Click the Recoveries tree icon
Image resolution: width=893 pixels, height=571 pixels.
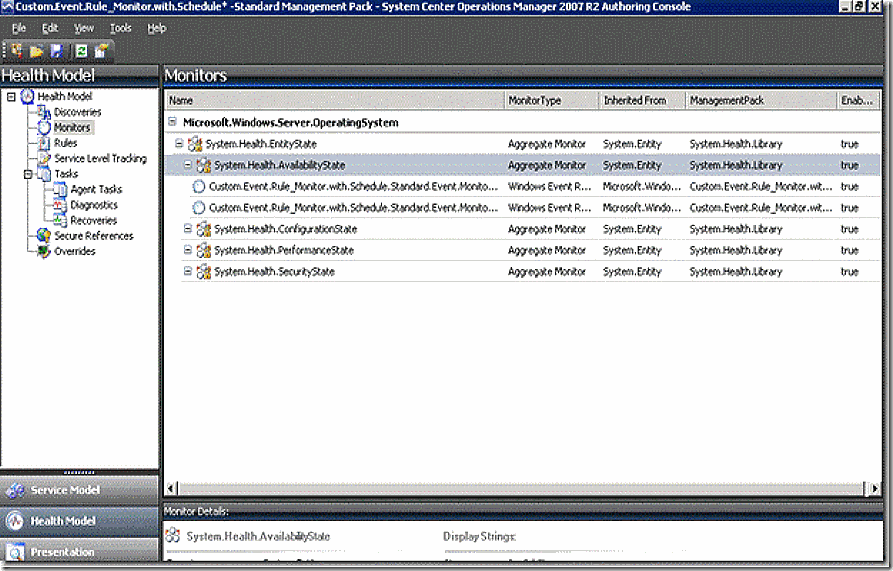[x=60, y=220]
